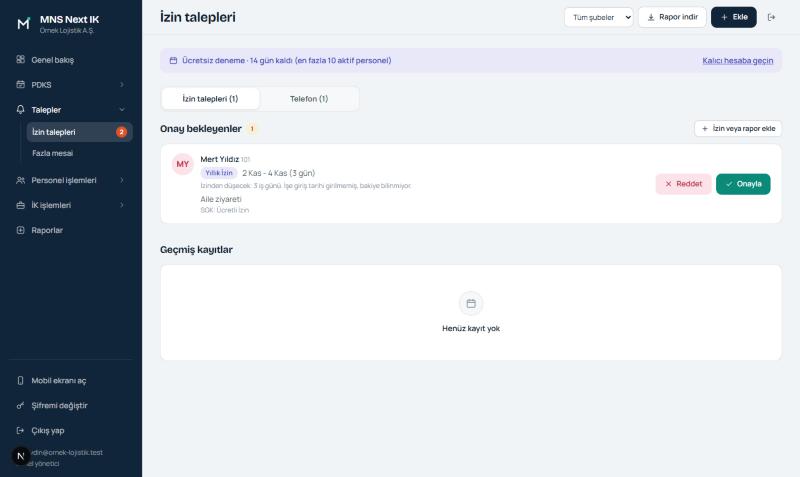Reject Mert Yıldız request with Reddet
800x477 pixels.
pyautogui.click(x=683, y=184)
